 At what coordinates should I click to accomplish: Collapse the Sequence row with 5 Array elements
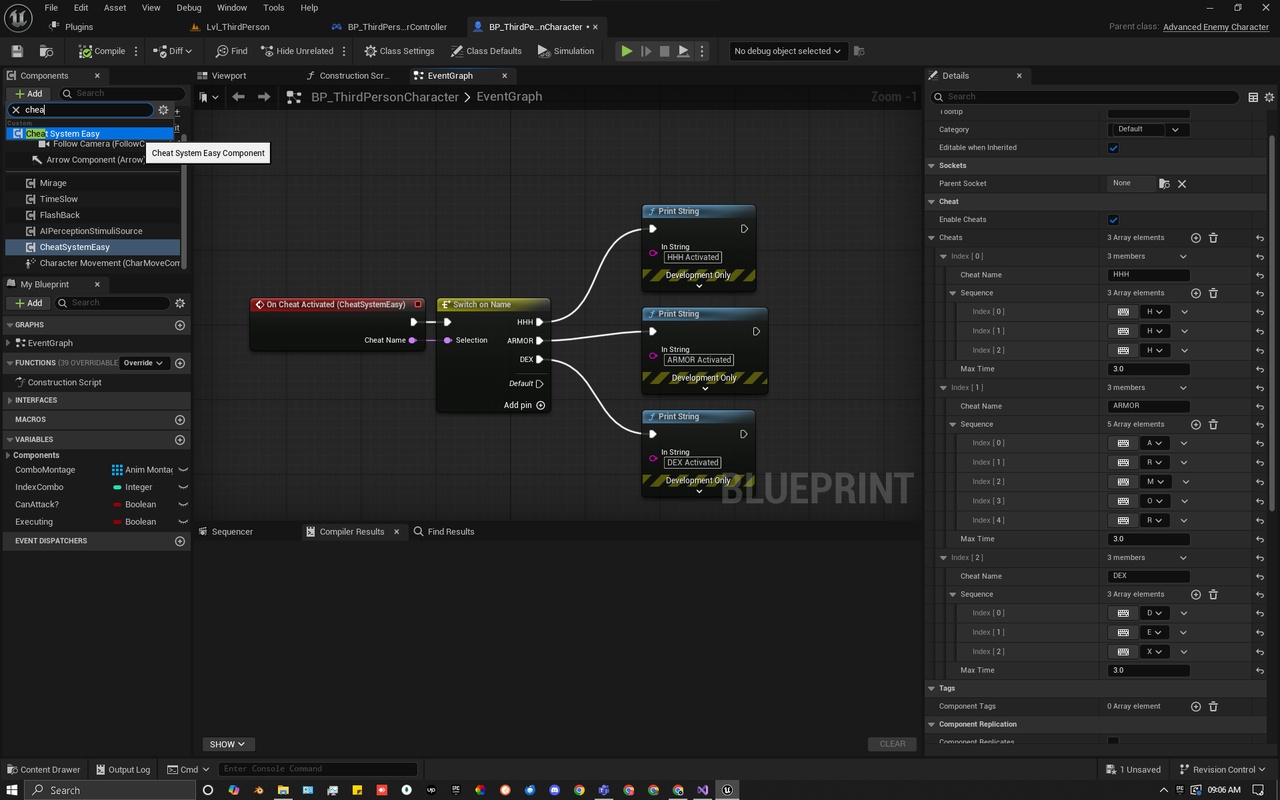[x=953, y=424]
